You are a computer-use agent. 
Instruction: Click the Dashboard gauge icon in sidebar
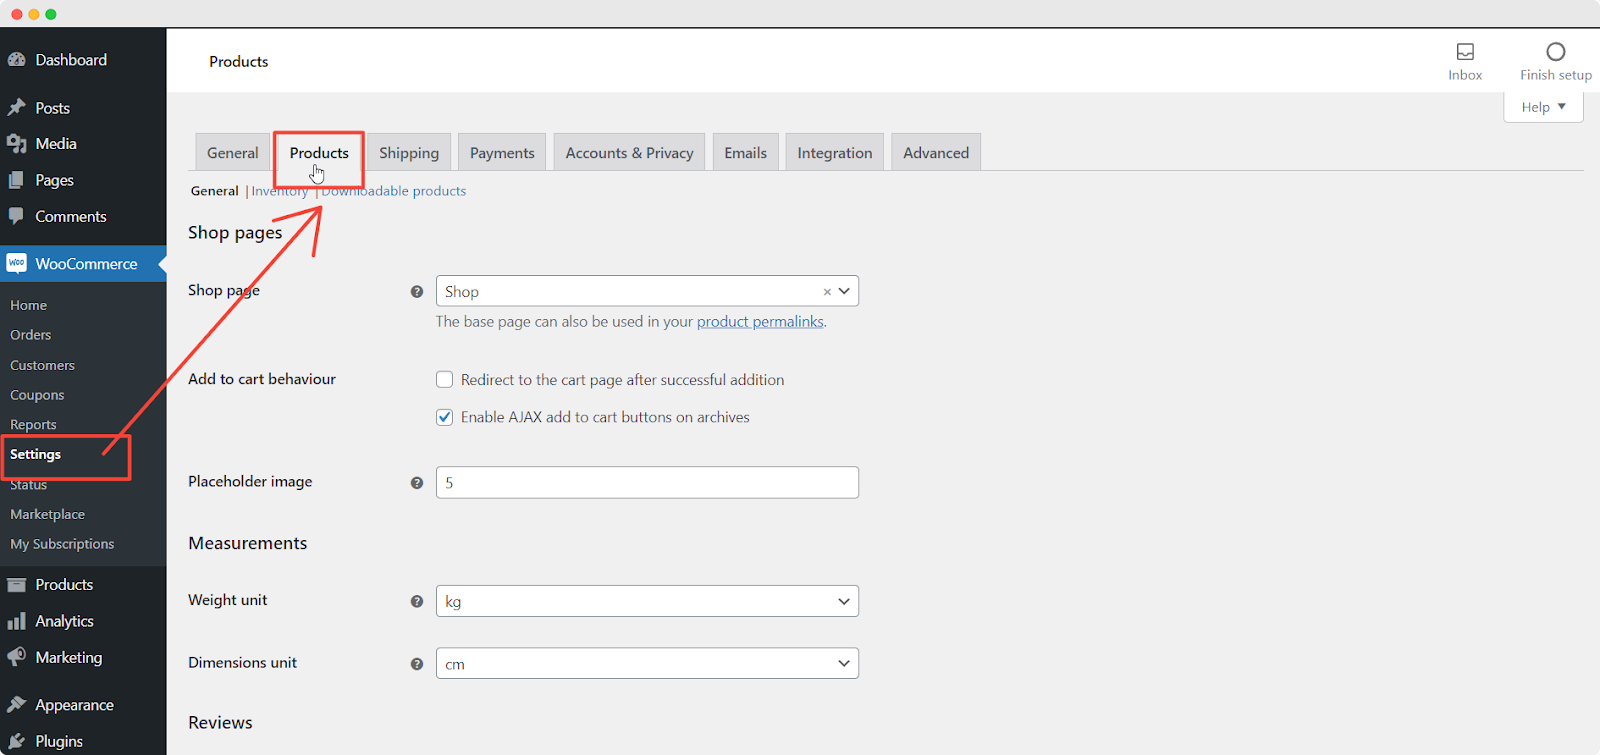click(x=16, y=60)
